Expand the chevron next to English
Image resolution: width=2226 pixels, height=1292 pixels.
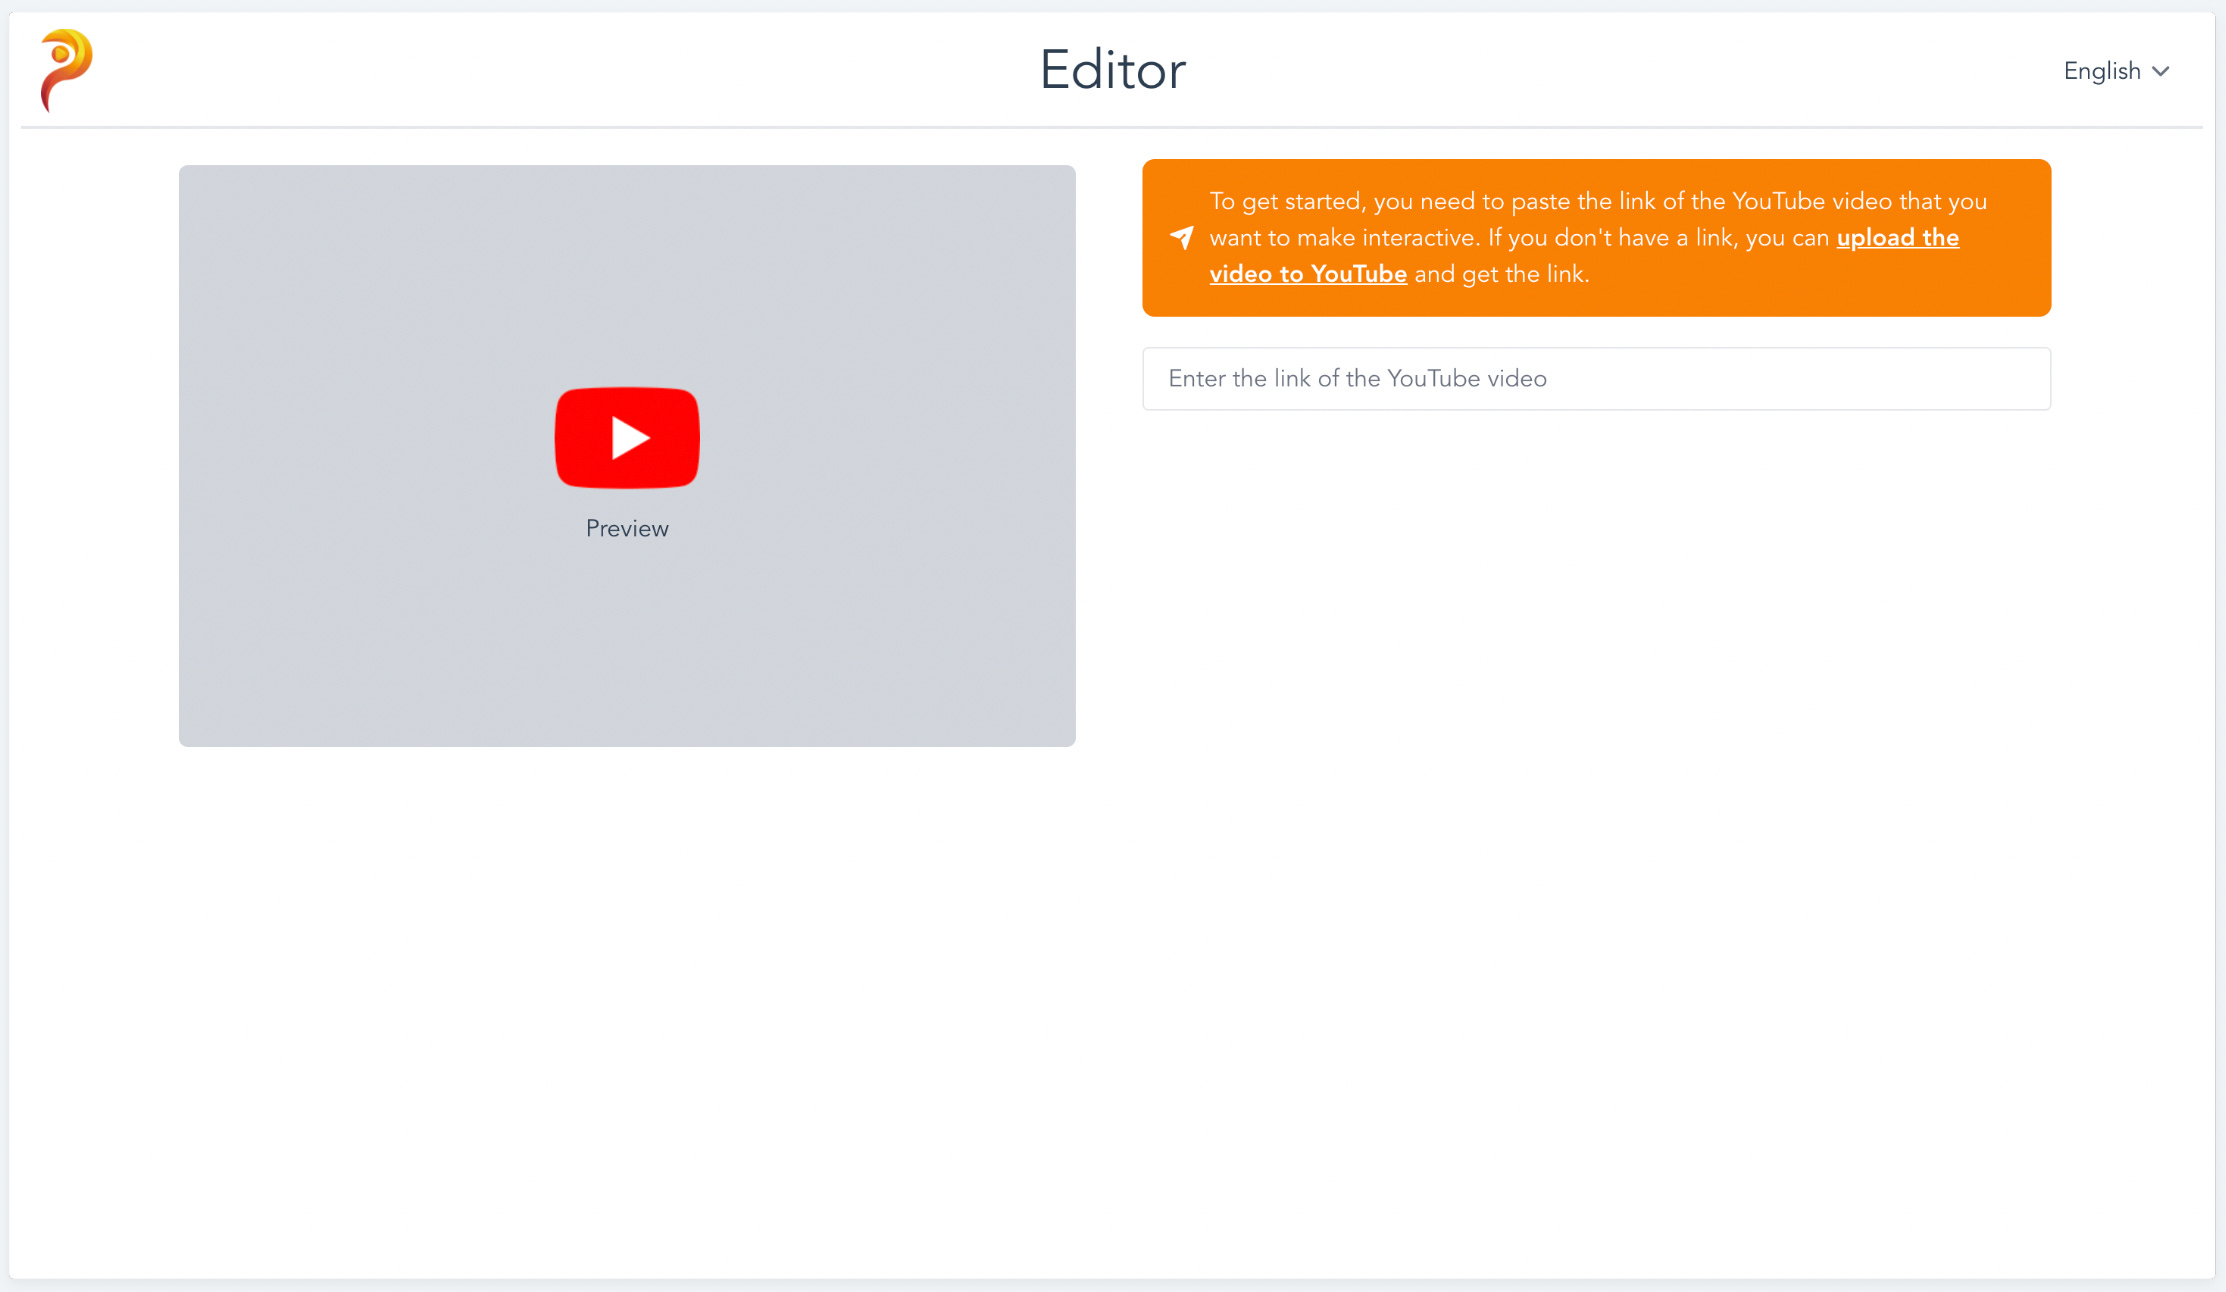2161,72
